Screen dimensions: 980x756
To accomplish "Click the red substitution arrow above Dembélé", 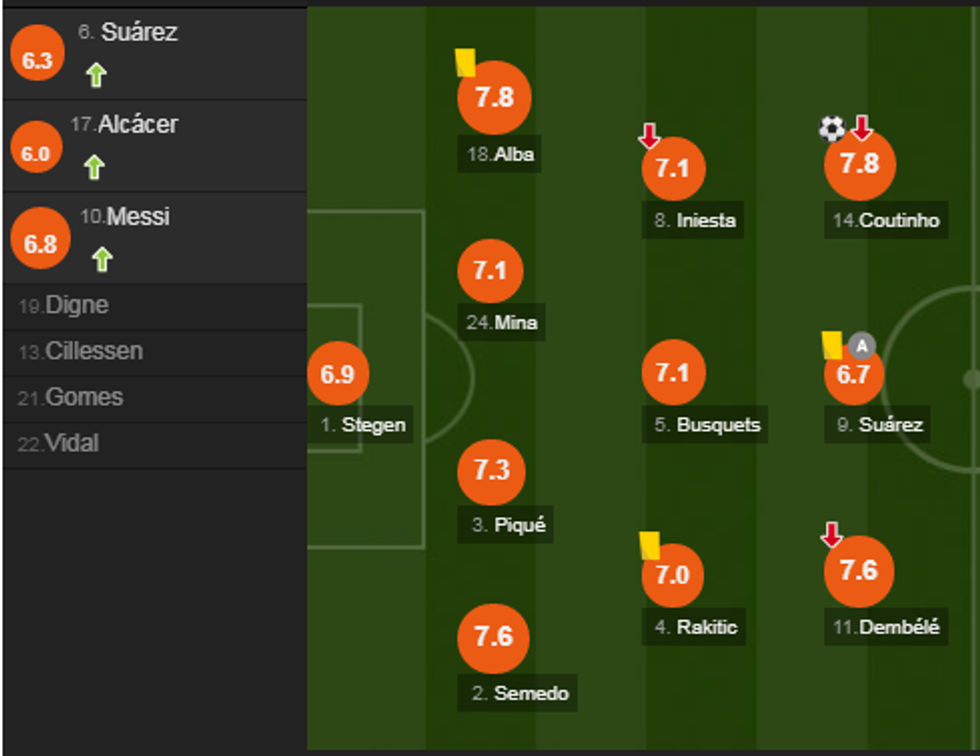I will [832, 535].
